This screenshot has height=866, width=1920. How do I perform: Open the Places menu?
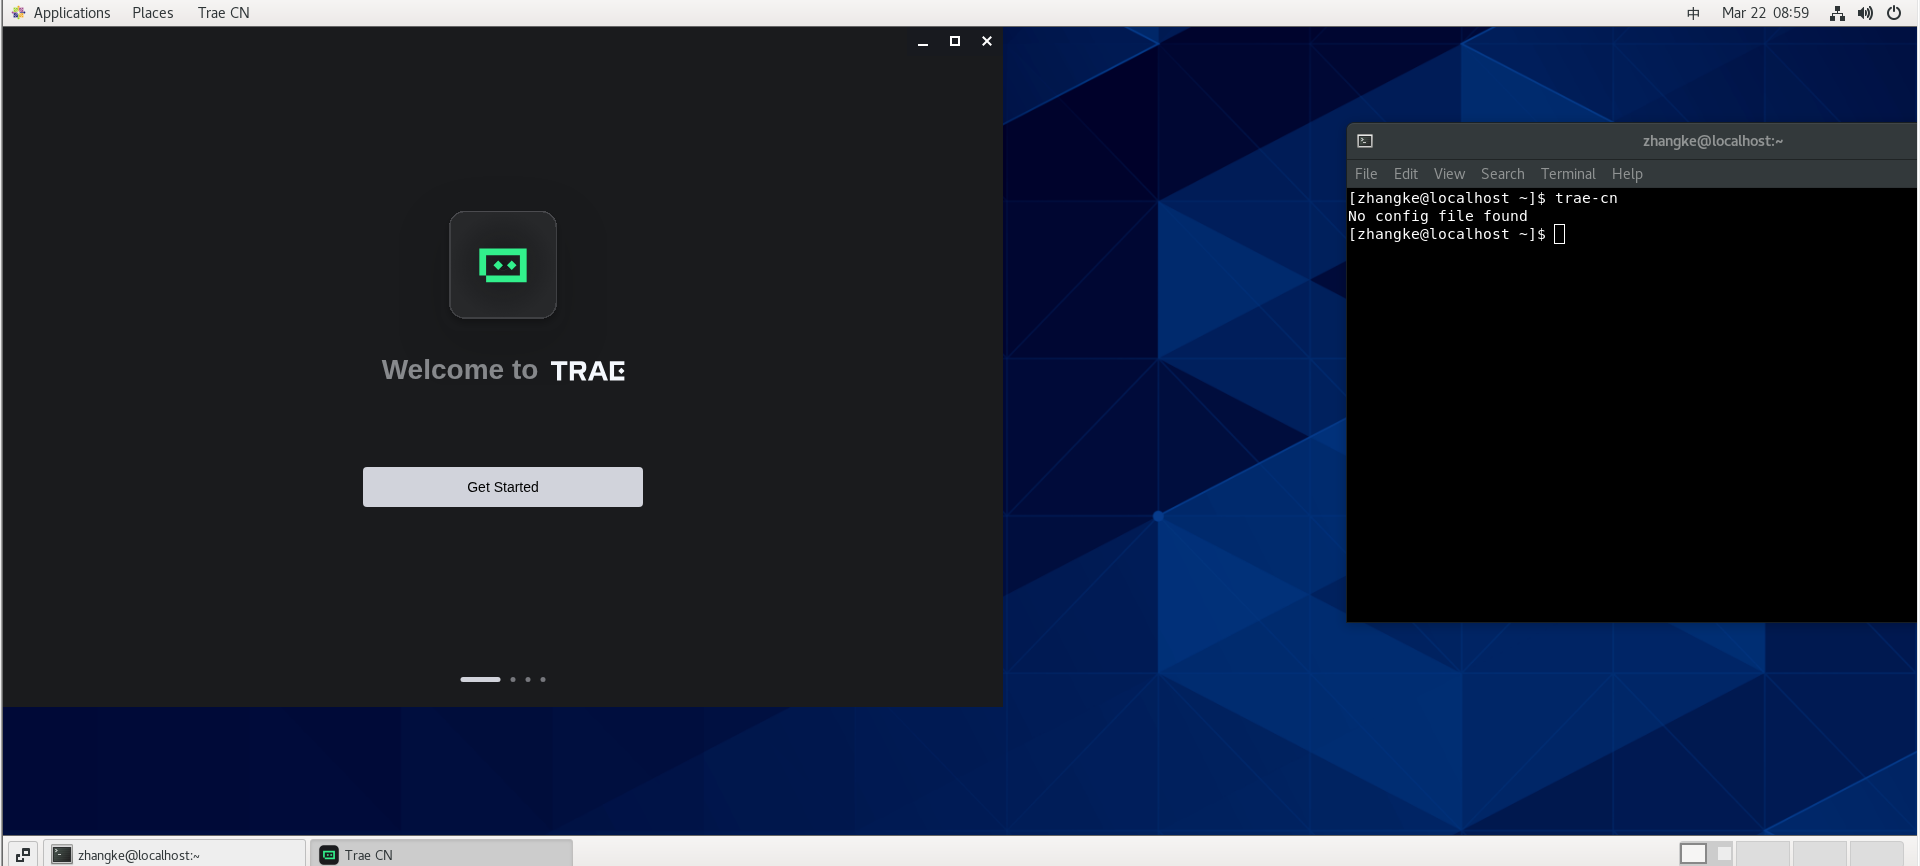(152, 13)
